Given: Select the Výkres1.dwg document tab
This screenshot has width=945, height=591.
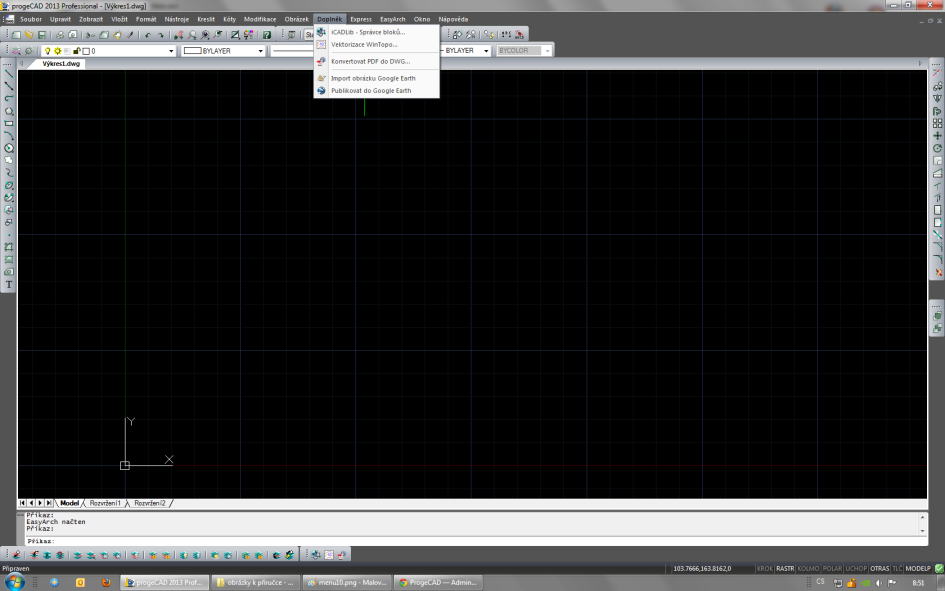Looking at the screenshot, I should pos(61,63).
